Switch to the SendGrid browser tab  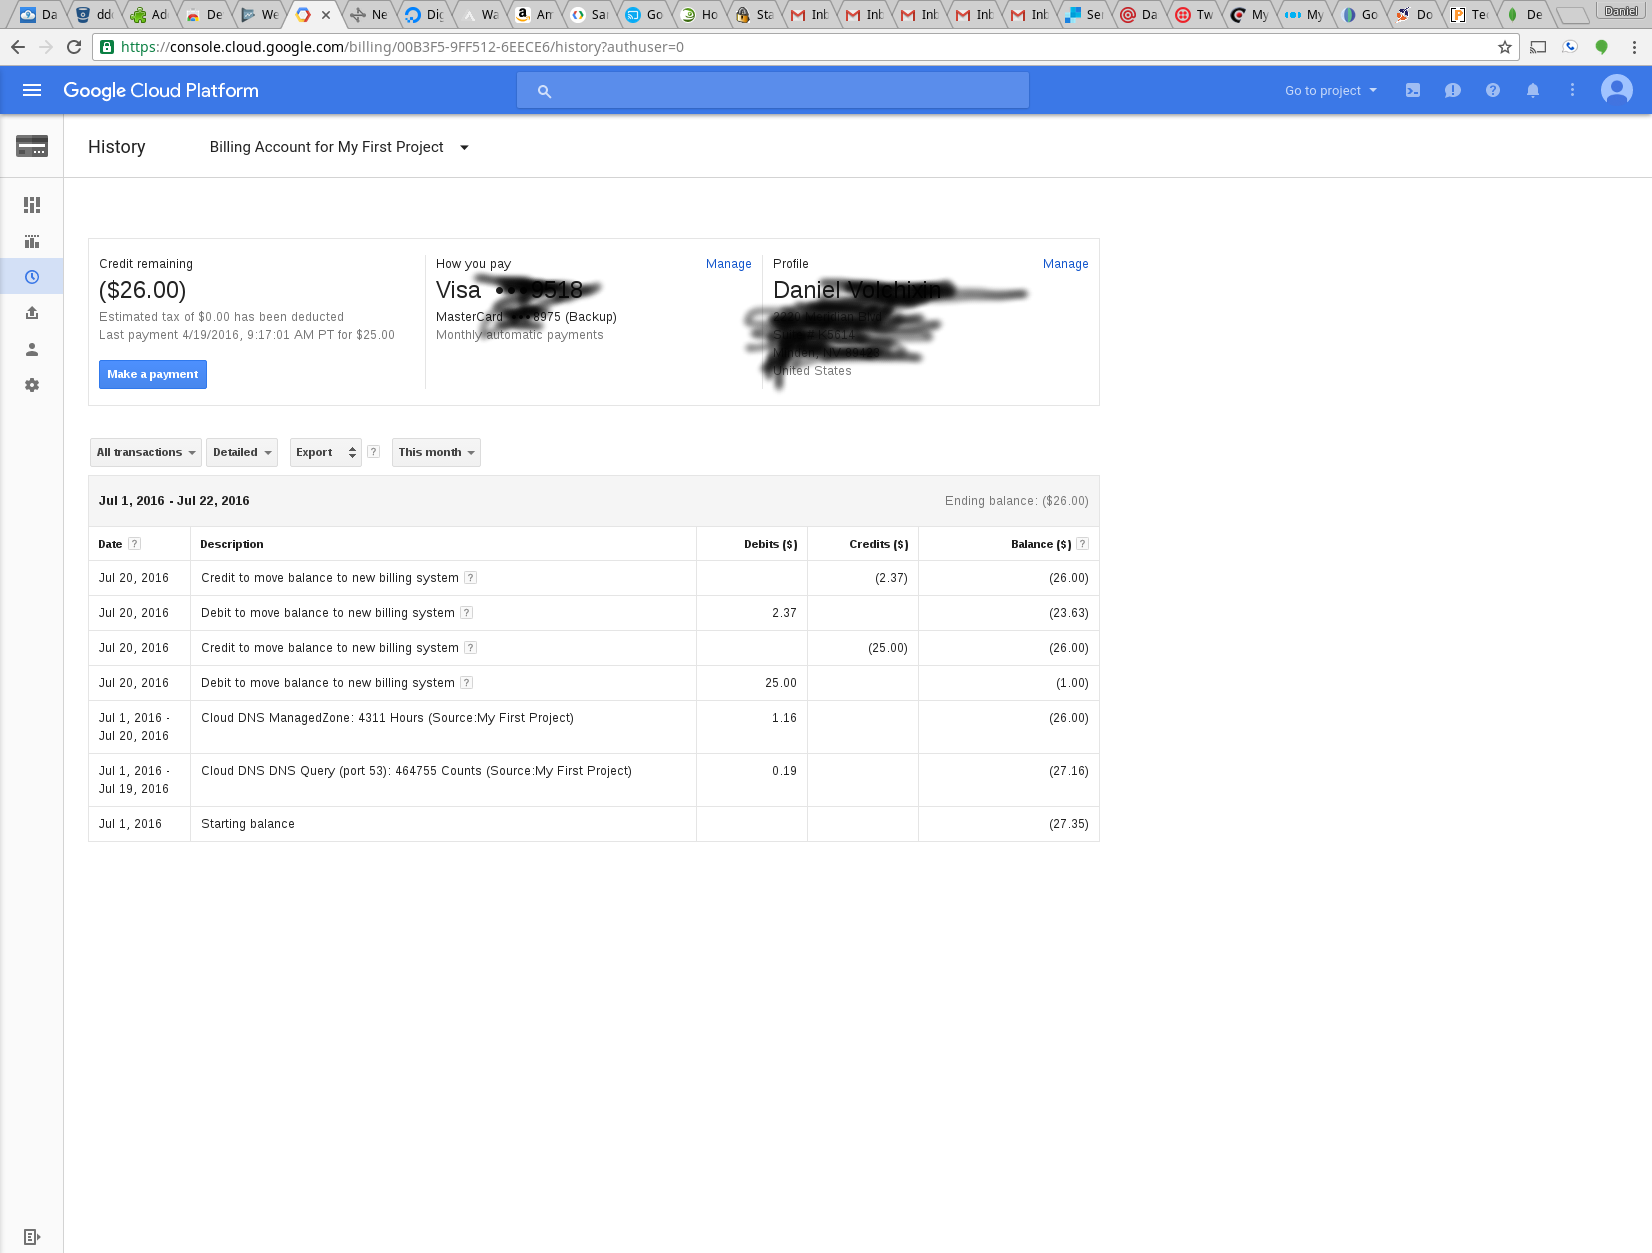pyautogui.click(x=1084, y=14)
